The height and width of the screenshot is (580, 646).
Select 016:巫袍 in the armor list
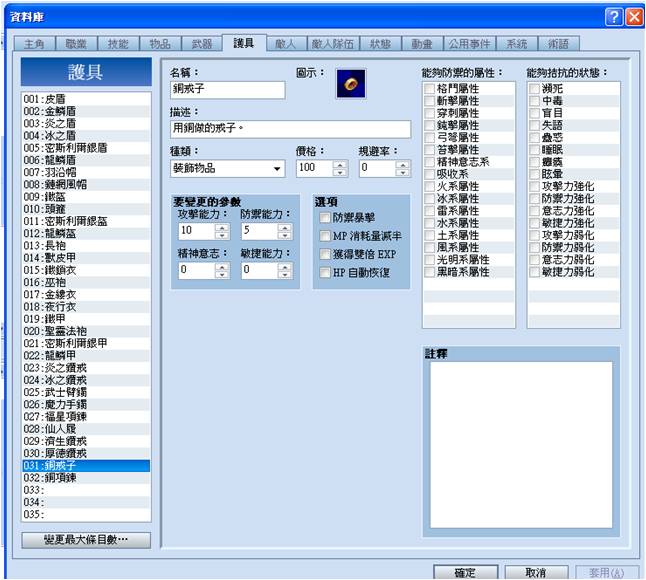(86, 283)
